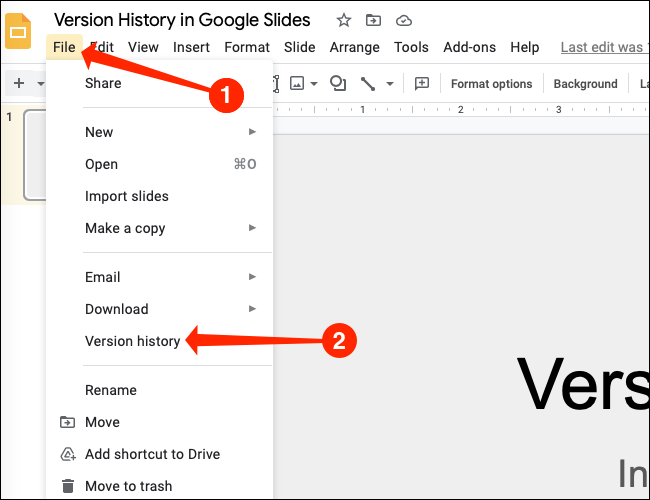Select the Text box tool
The image size is (650, 500).
tap(276, 84)
